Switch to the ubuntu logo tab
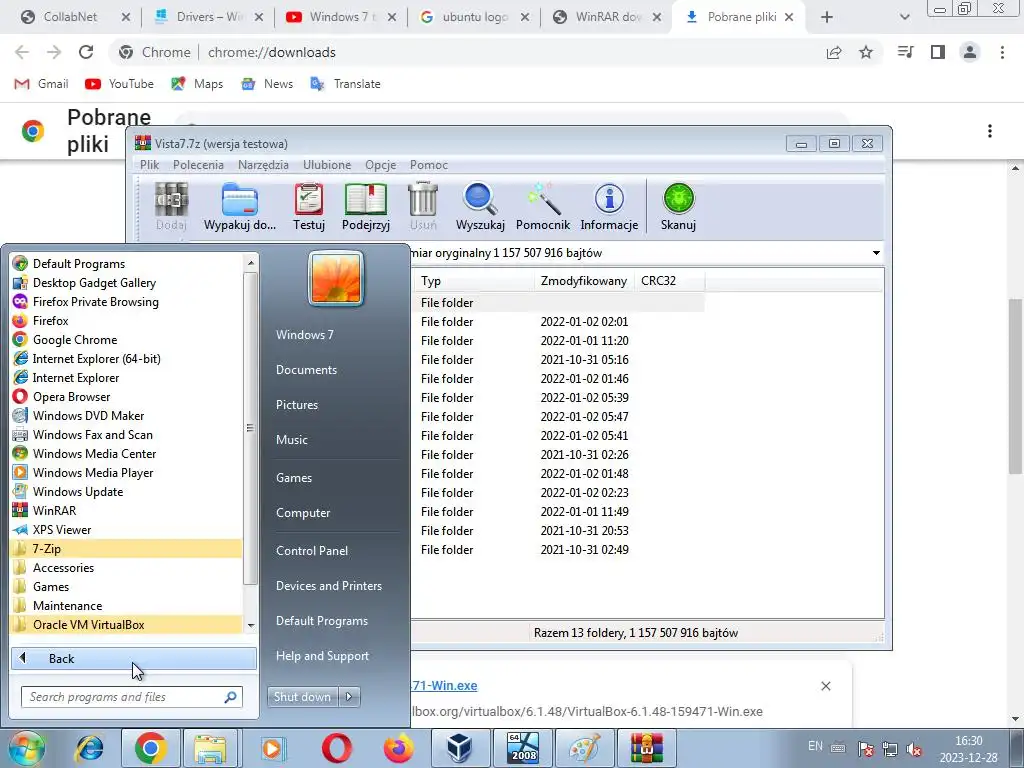 (x=475, y=17)
